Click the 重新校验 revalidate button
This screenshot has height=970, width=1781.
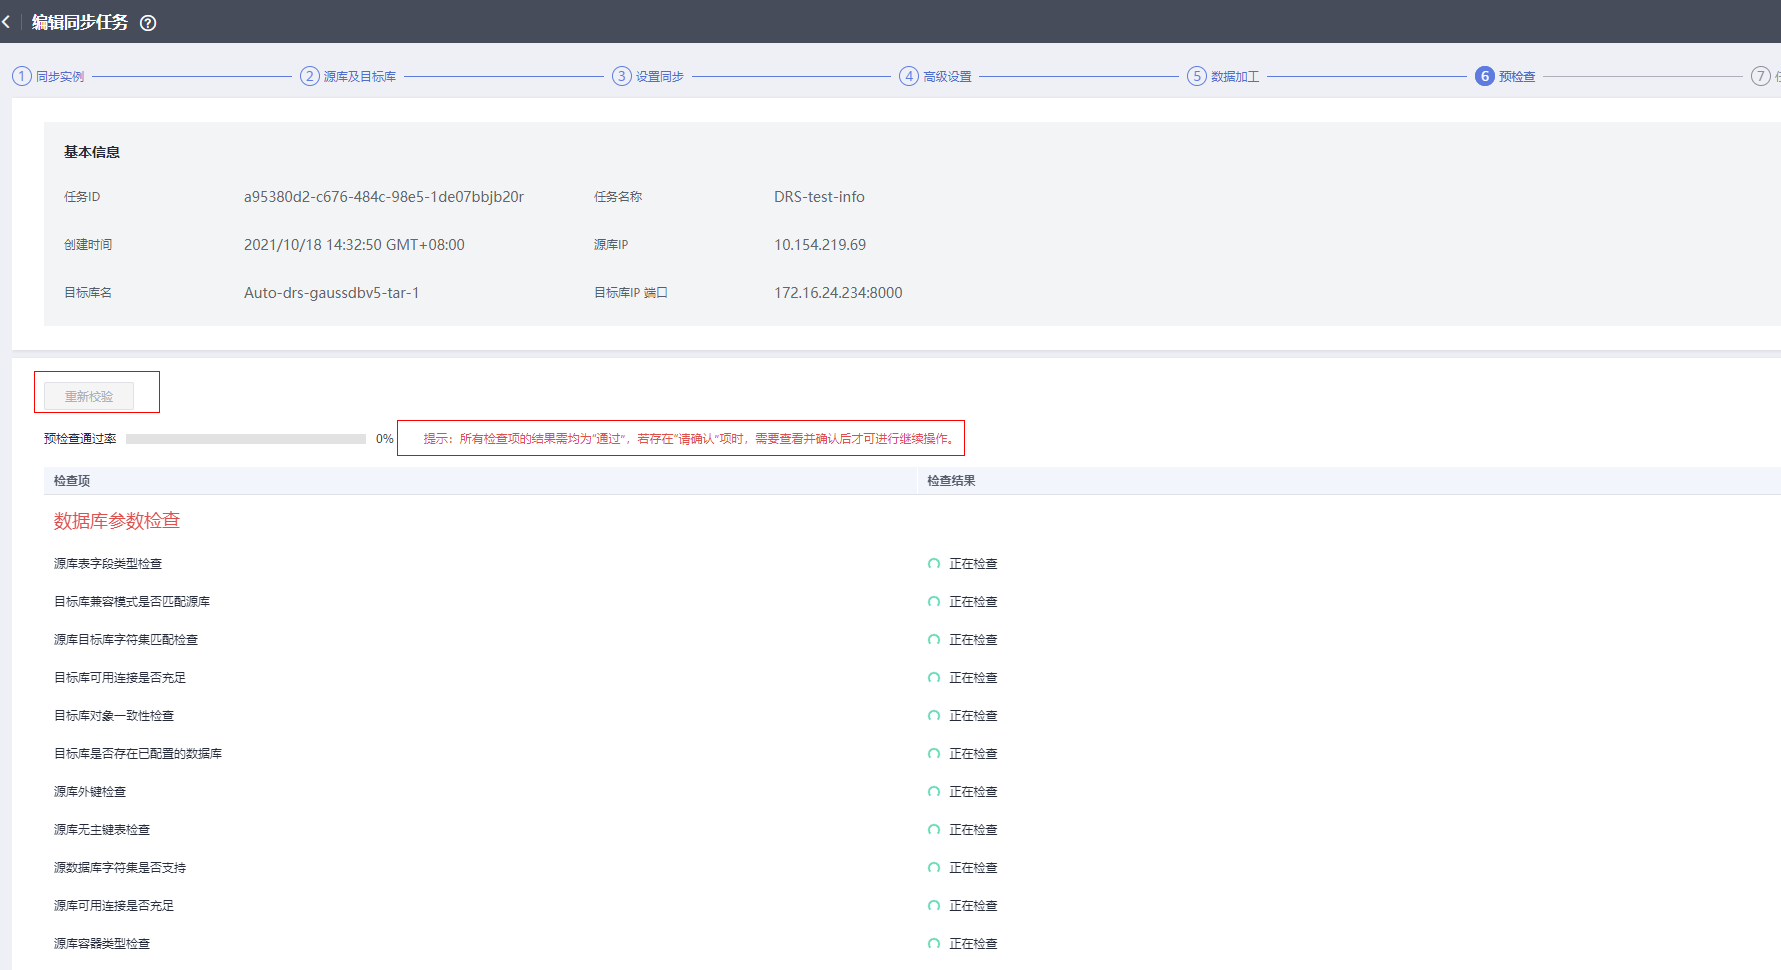(x=88, y=396)
